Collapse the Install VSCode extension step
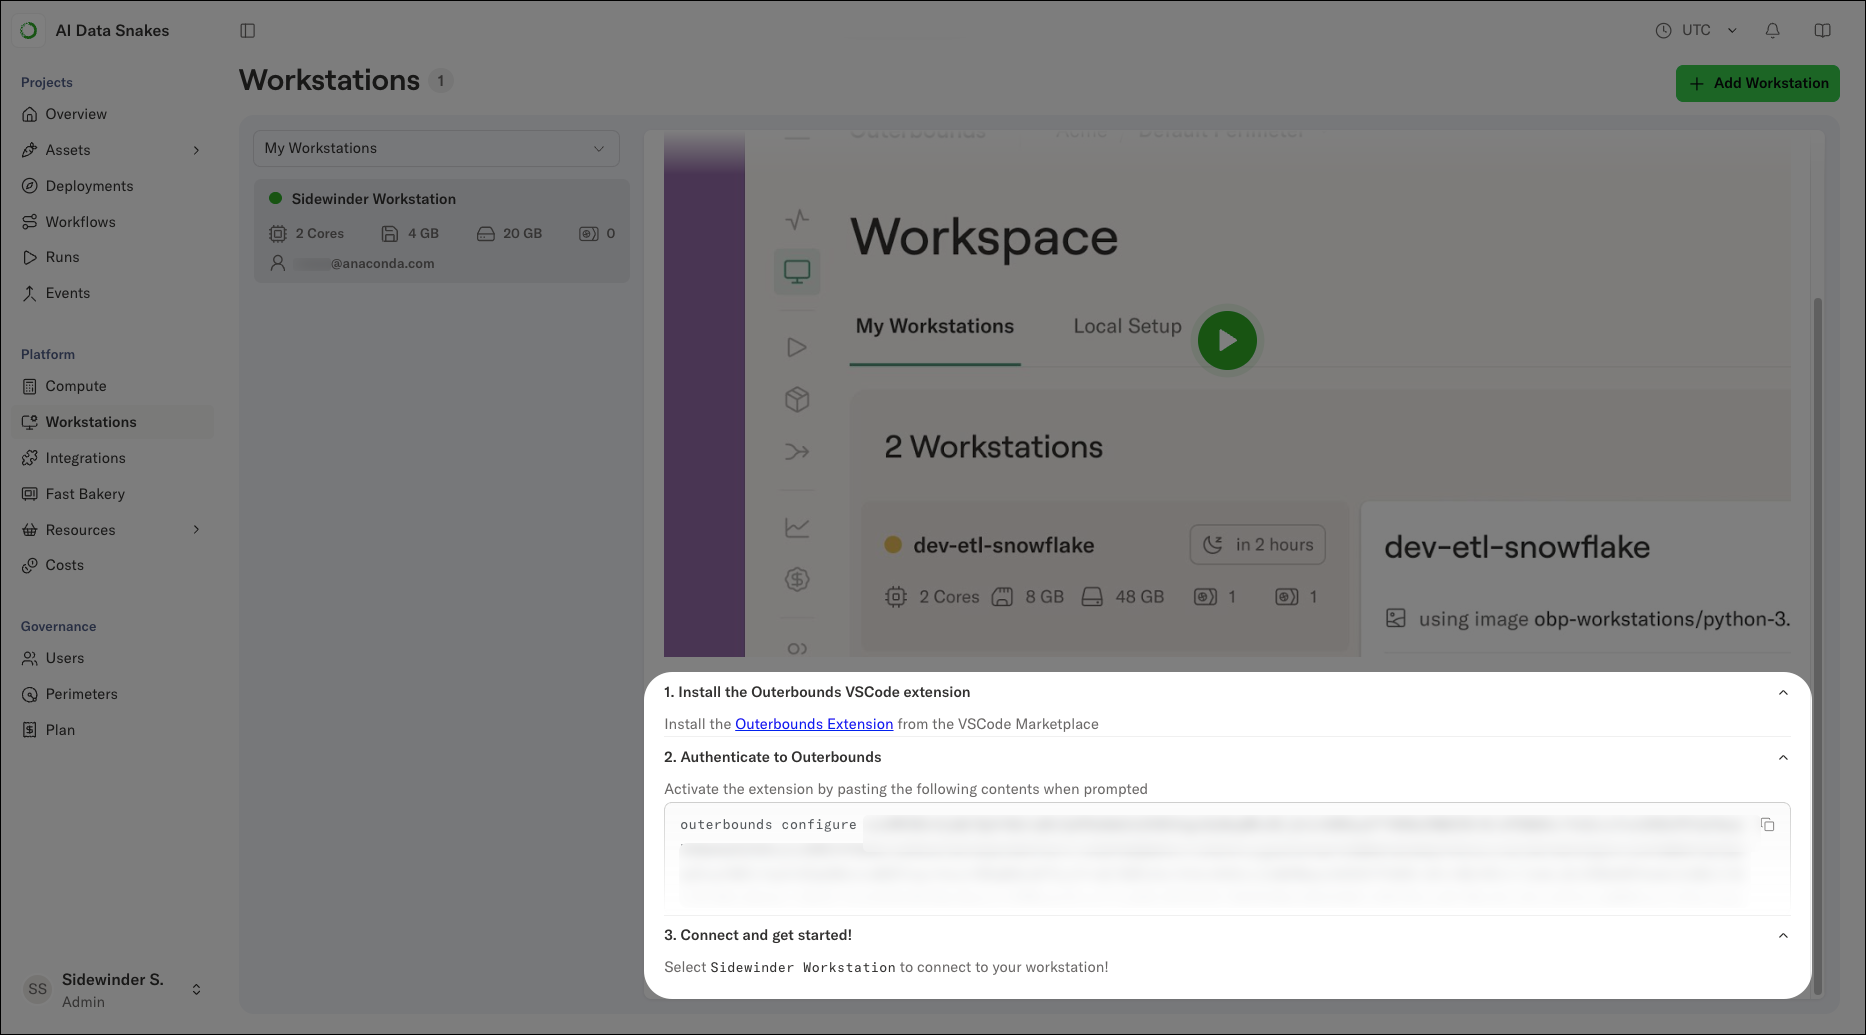Image resolution: width=1866 pixels, height=1035 pixels. coord(1783,692)
